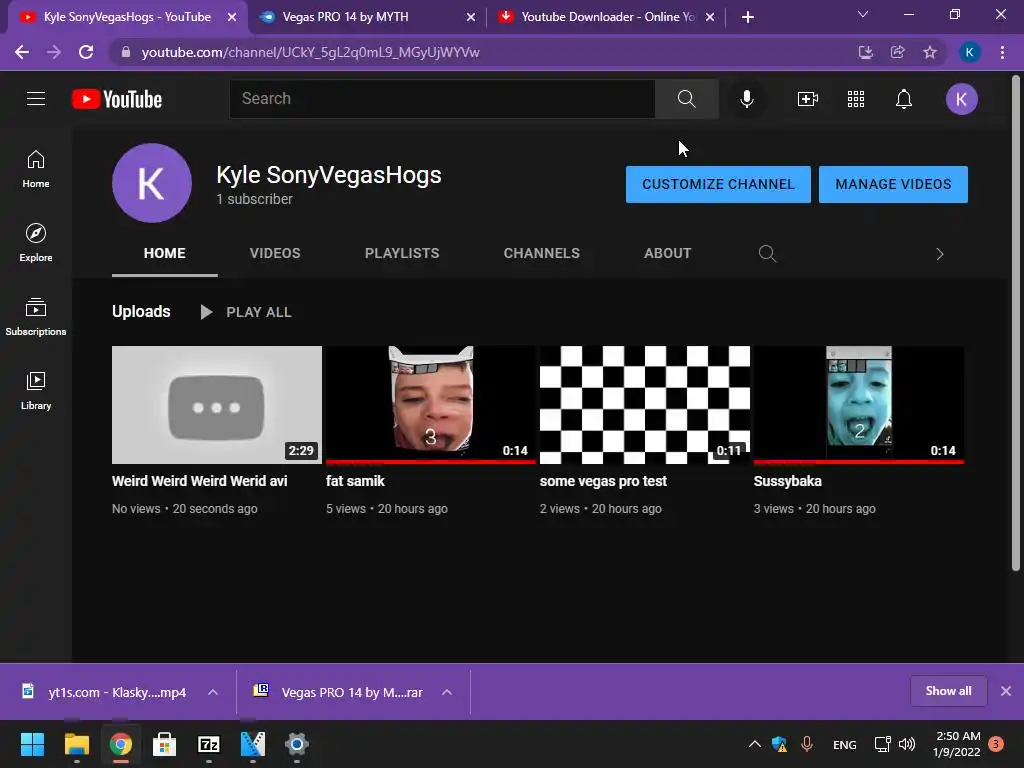Reload the page
This screenshot has height=768, width=1024.
click(86, 52)
